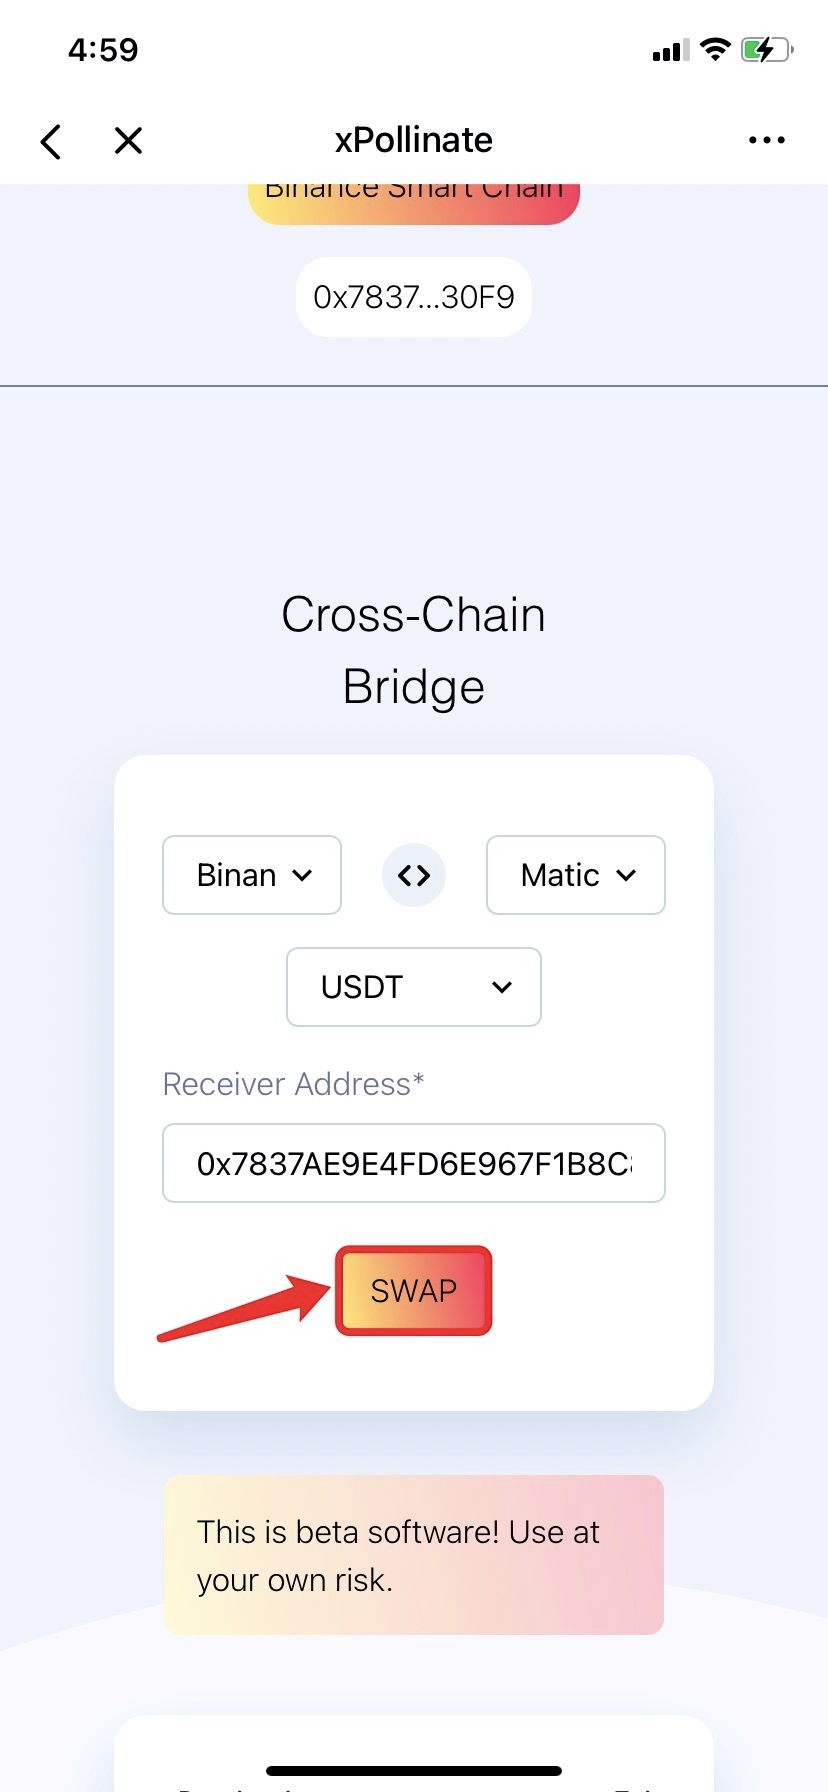
Task: Tap the cellular signal bars icon
Action: click(670, 50)
